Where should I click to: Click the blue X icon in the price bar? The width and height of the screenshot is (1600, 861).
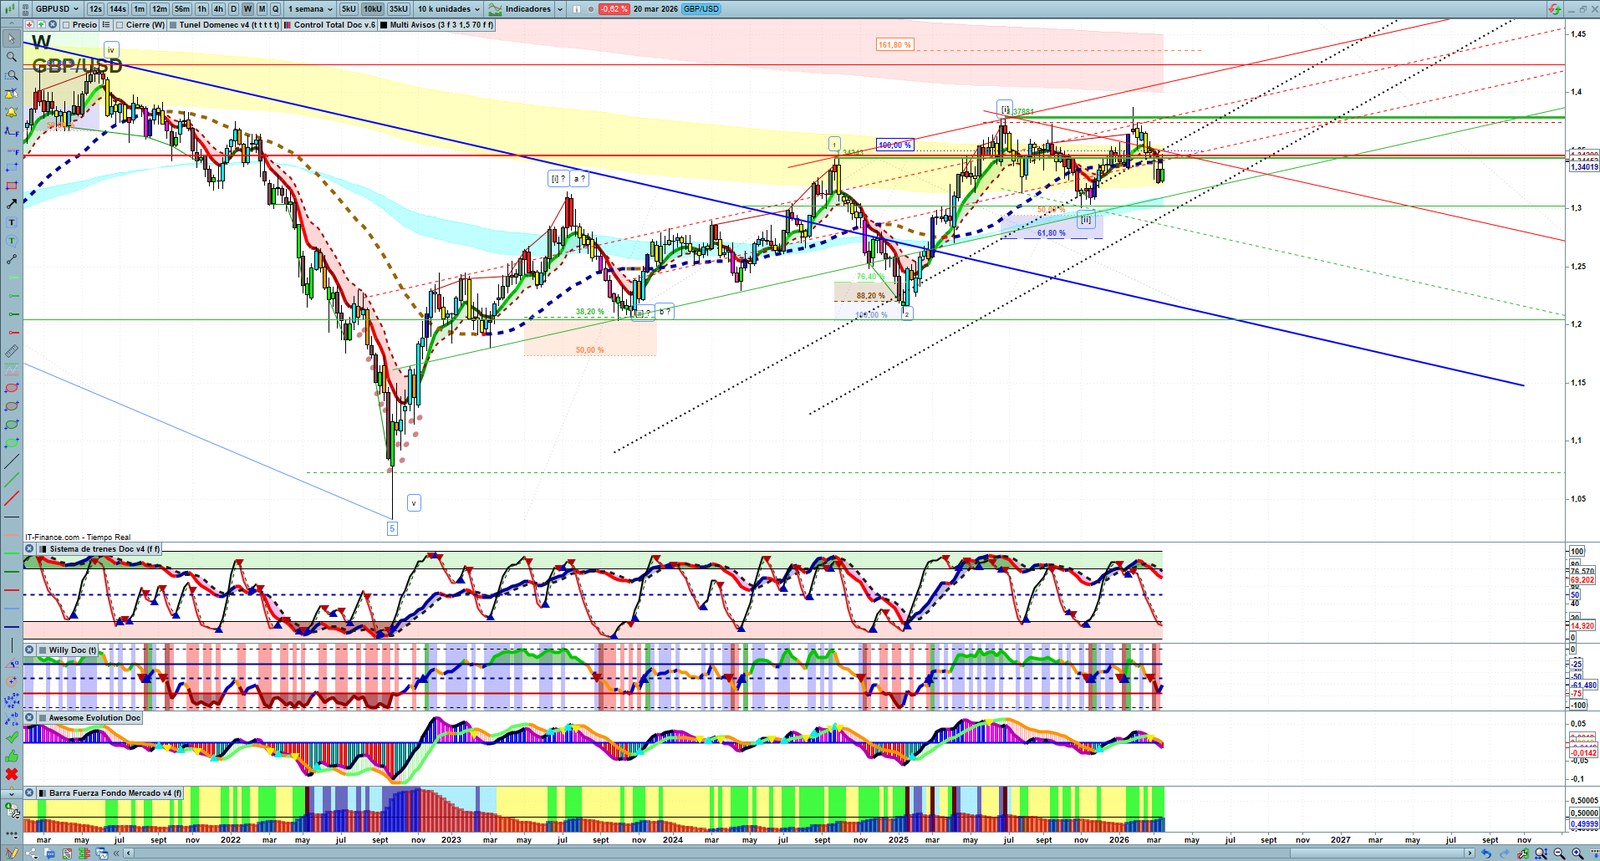[x=52, y=25]
